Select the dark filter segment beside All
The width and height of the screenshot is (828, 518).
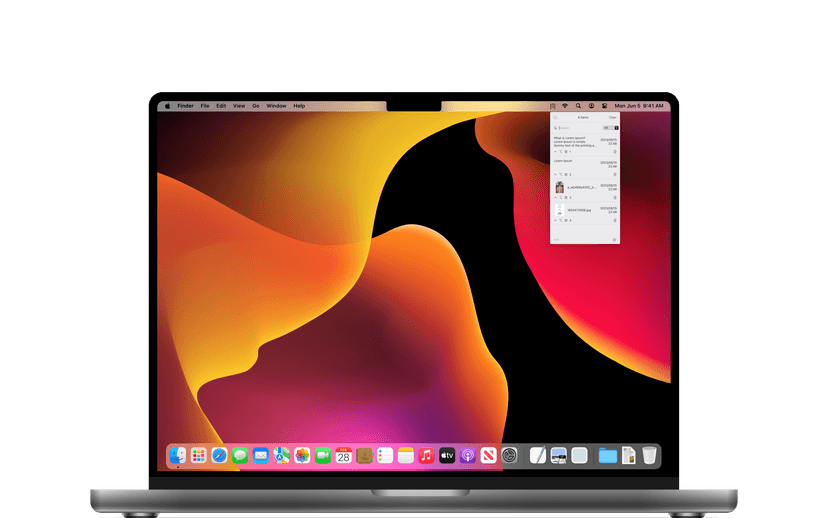tap(616, 128)
